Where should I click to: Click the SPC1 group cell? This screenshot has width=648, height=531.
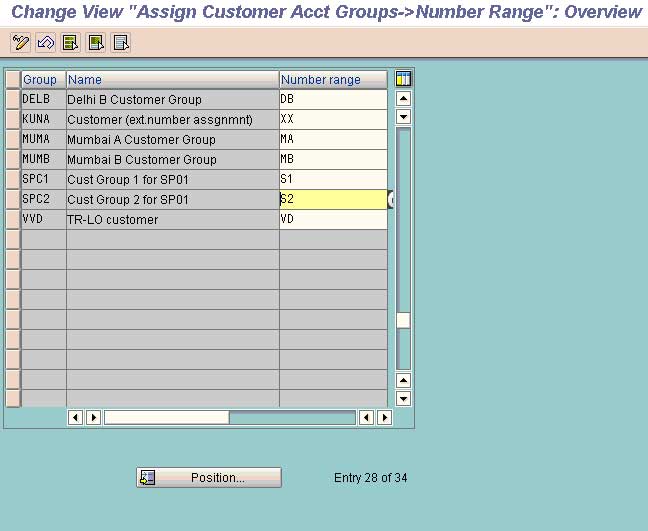pyautogui.click(x=43, y=179)
